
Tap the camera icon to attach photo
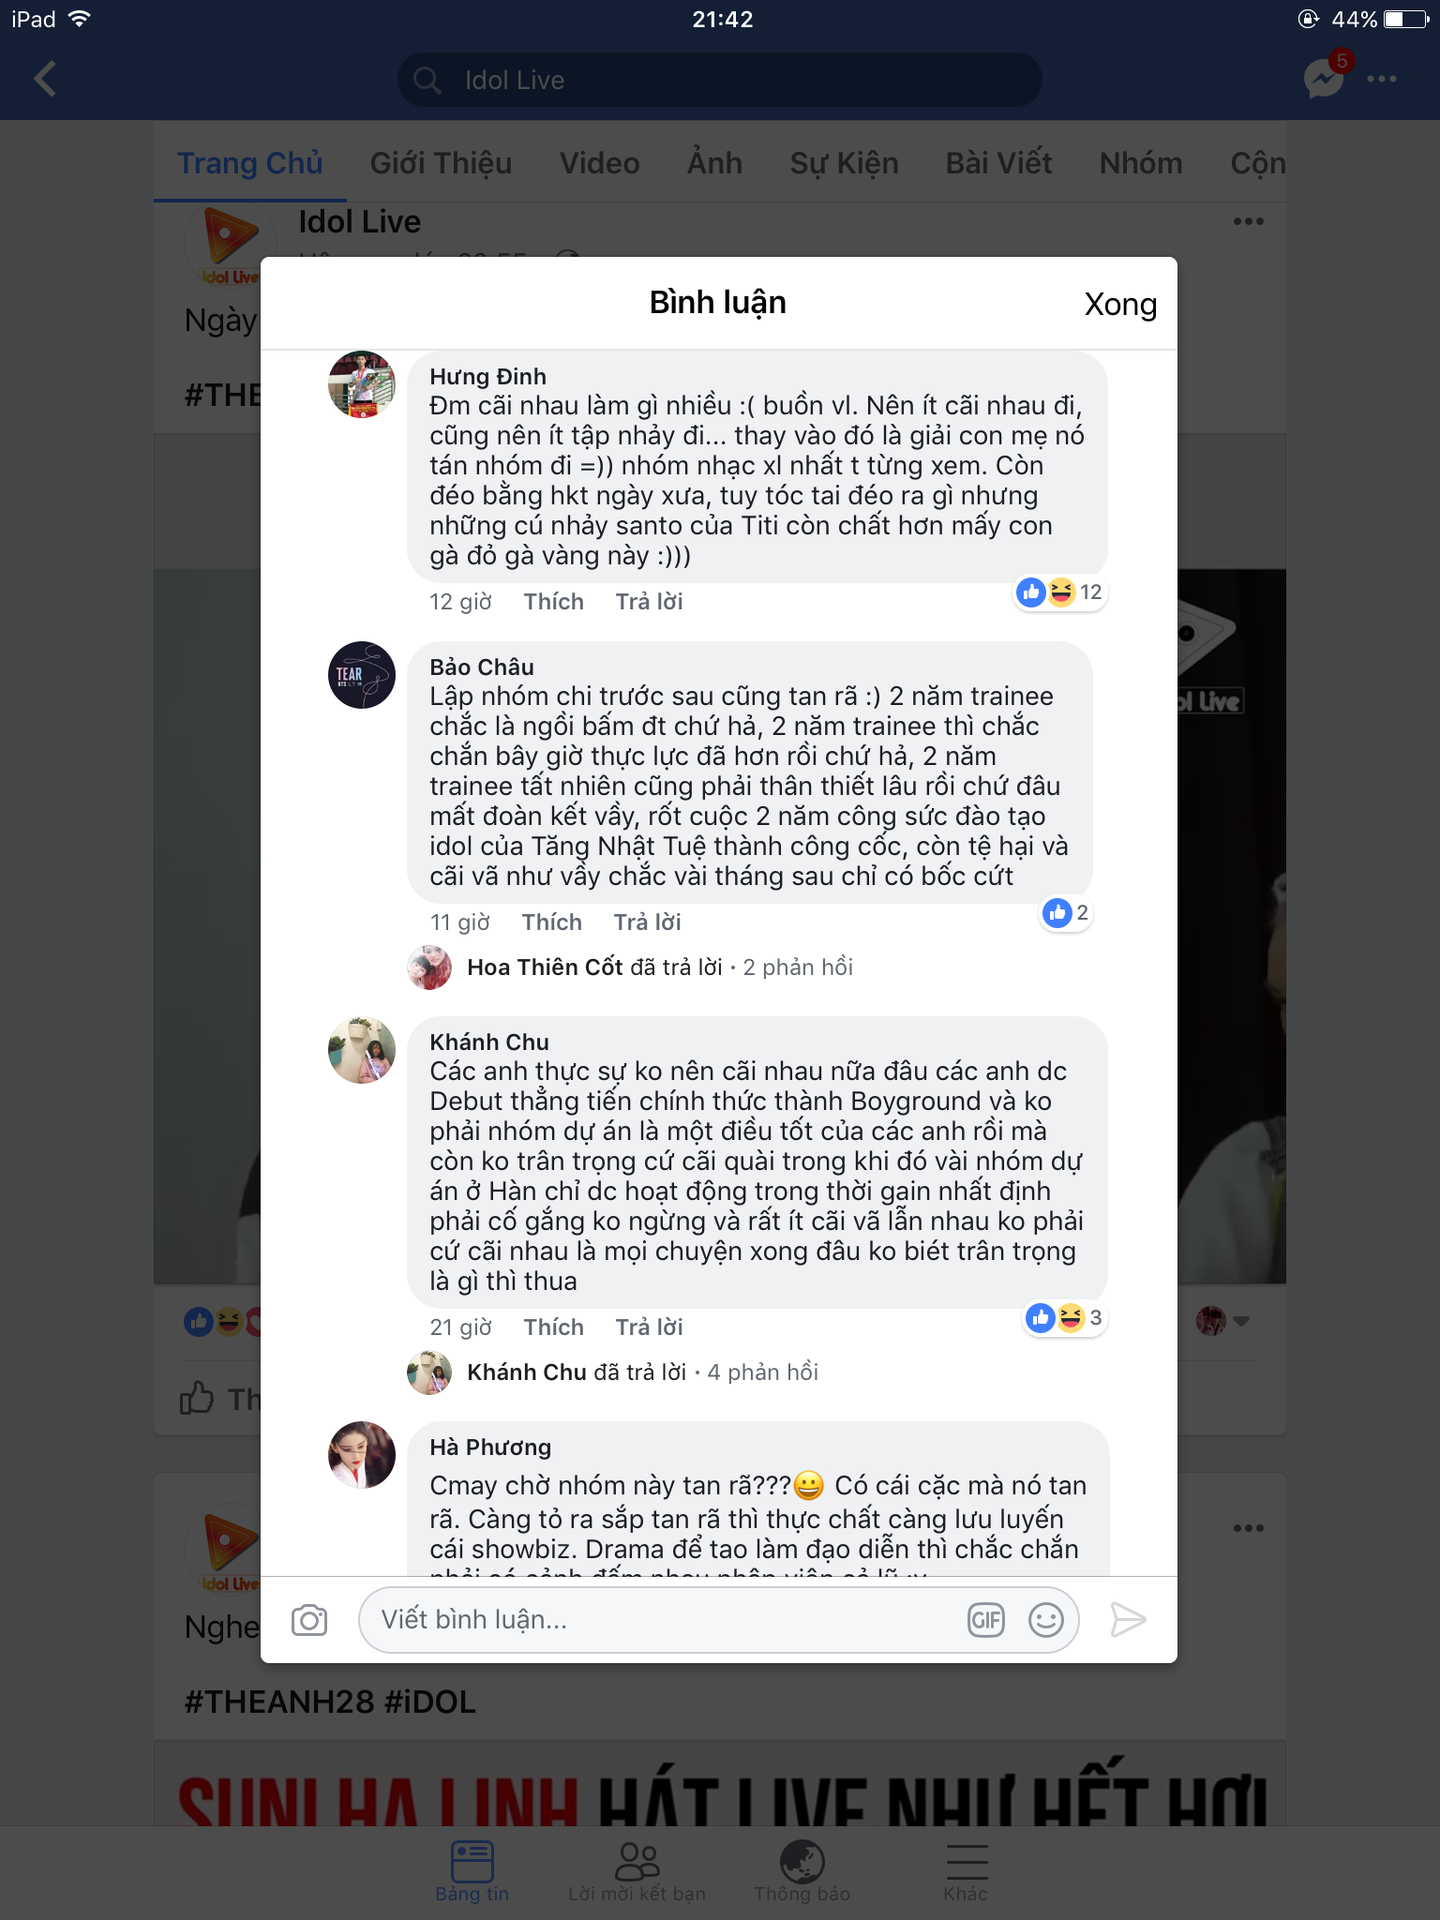point(309,1620)
